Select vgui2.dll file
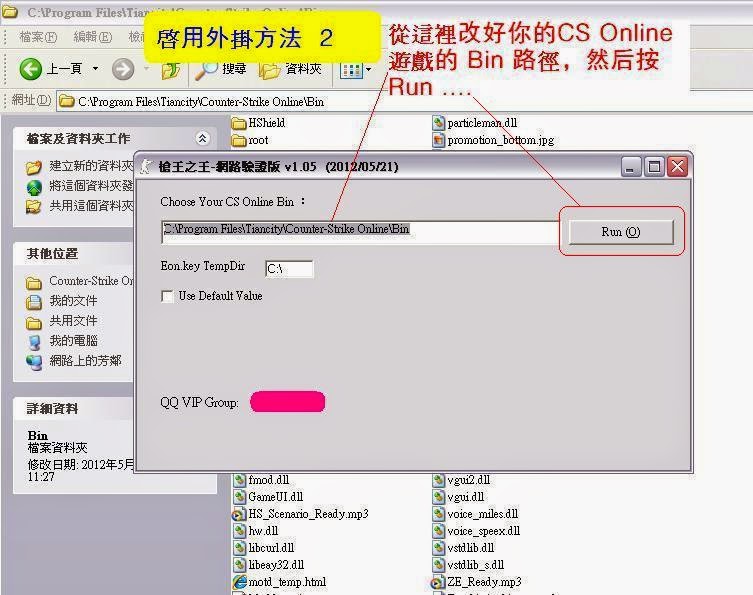This screenshot has width=753, height=595. [x=461, y=480]
